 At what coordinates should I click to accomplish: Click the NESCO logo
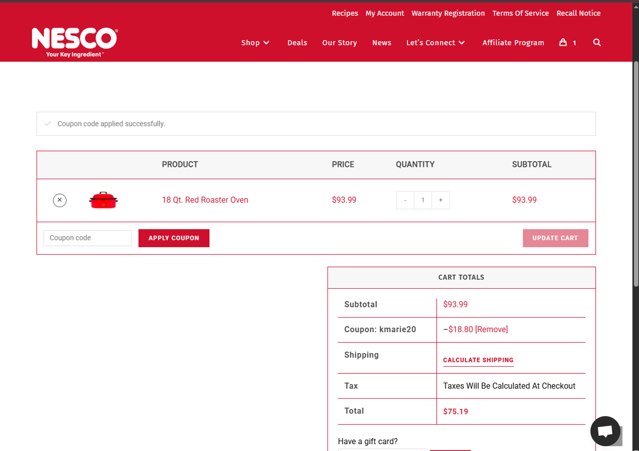click(x=75, y=42)
